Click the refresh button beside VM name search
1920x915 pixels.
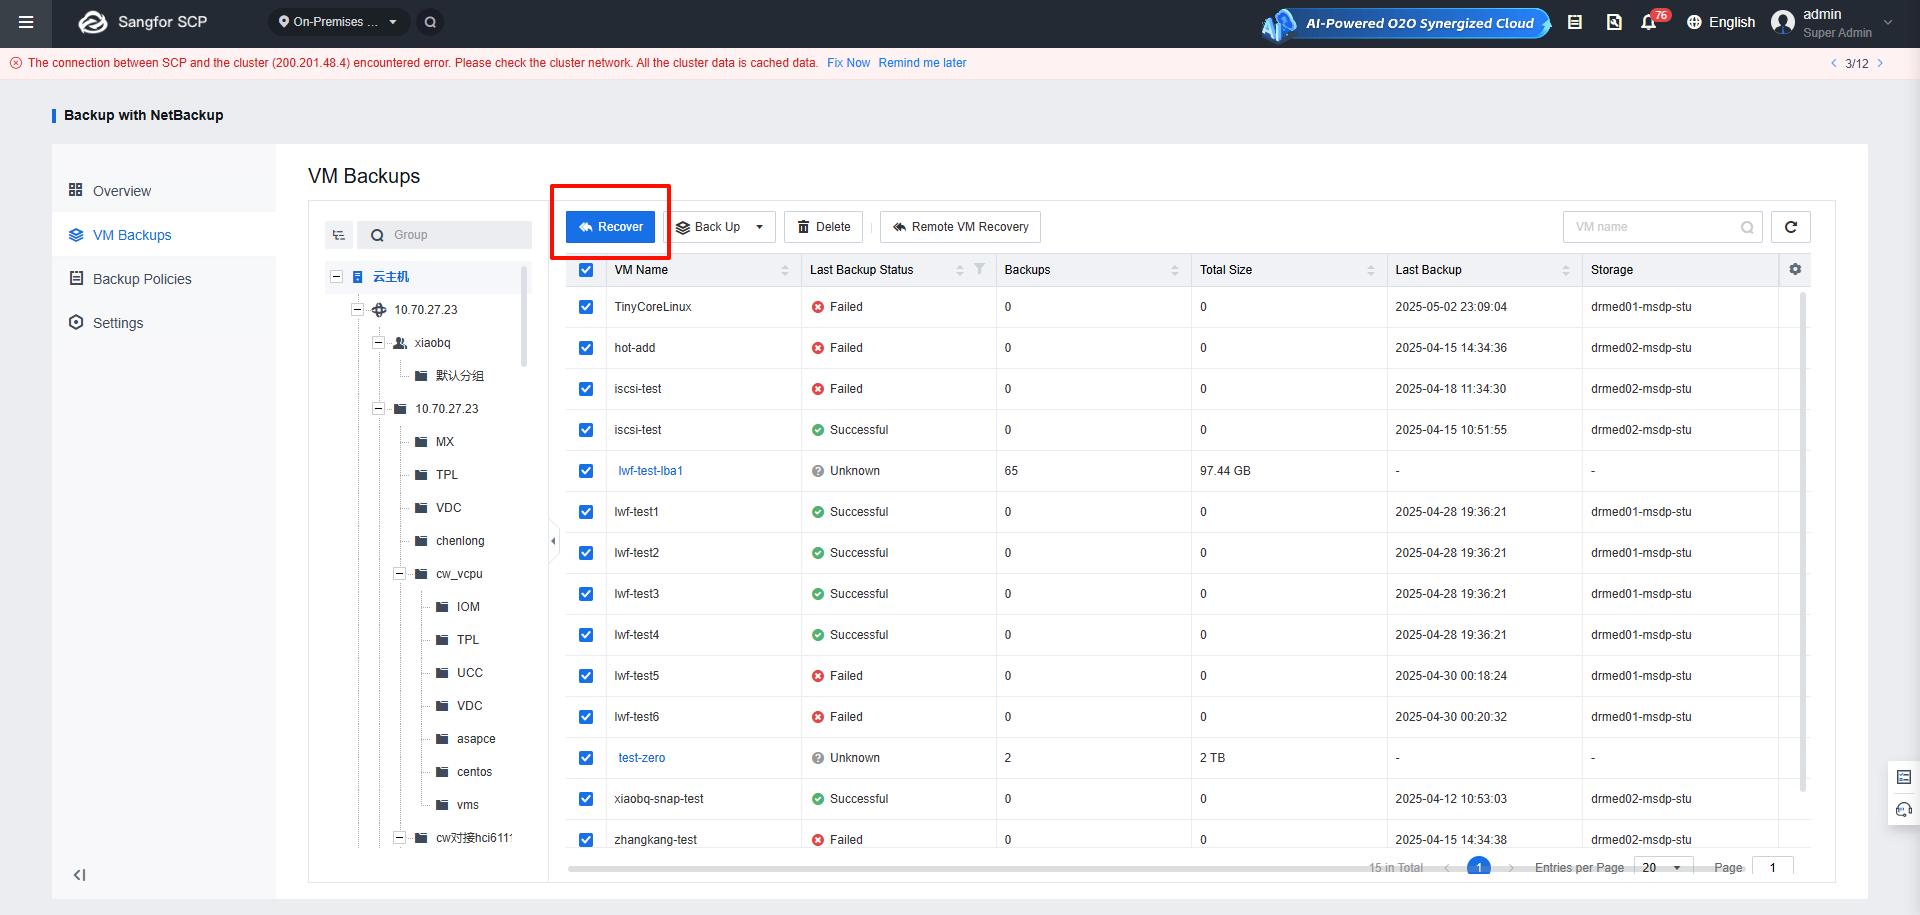(1790, 227)
